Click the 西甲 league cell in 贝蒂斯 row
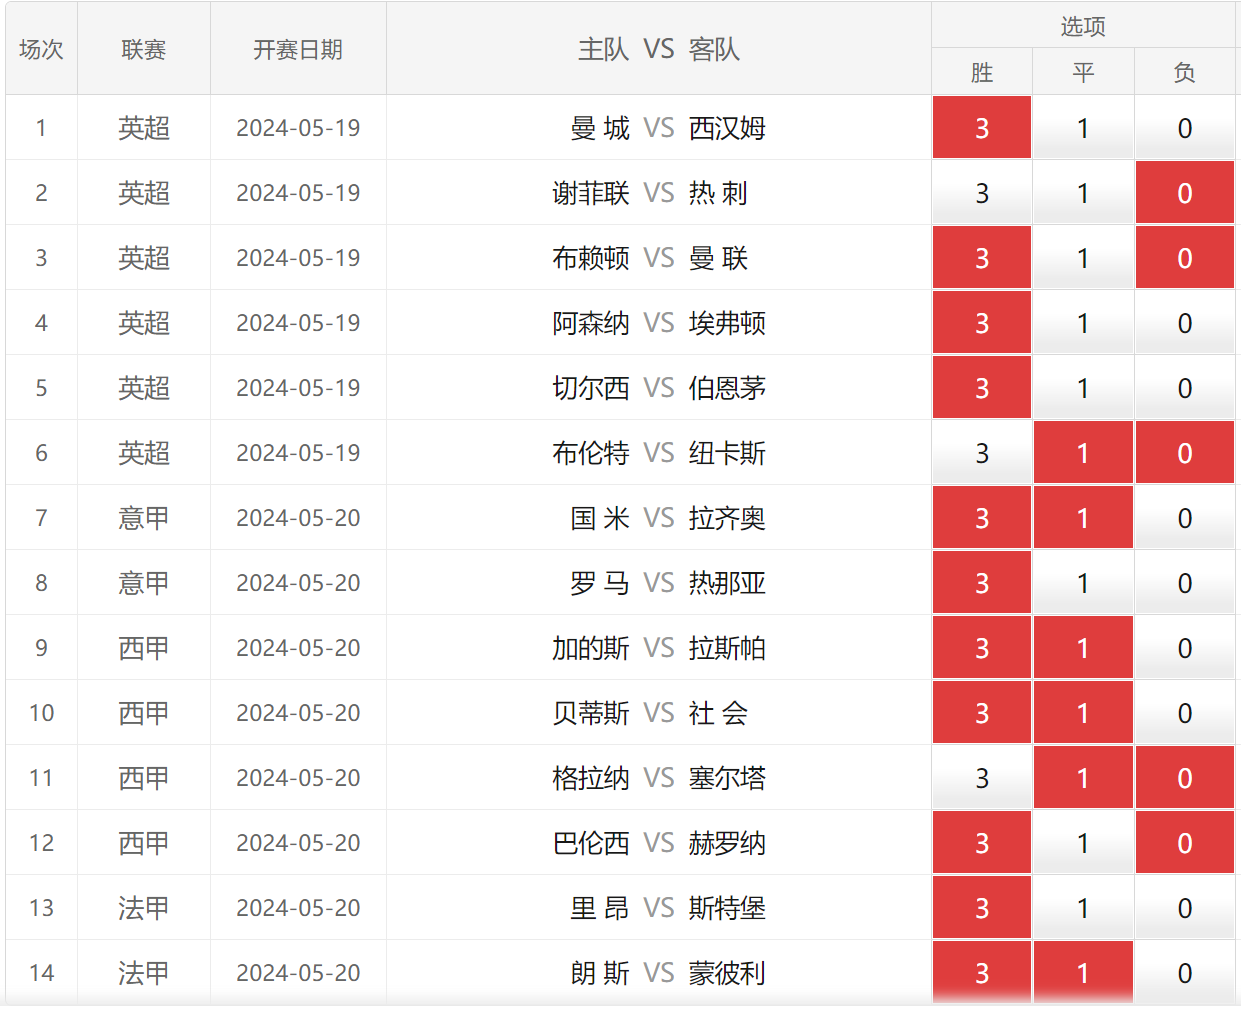 tap(144, 713)
